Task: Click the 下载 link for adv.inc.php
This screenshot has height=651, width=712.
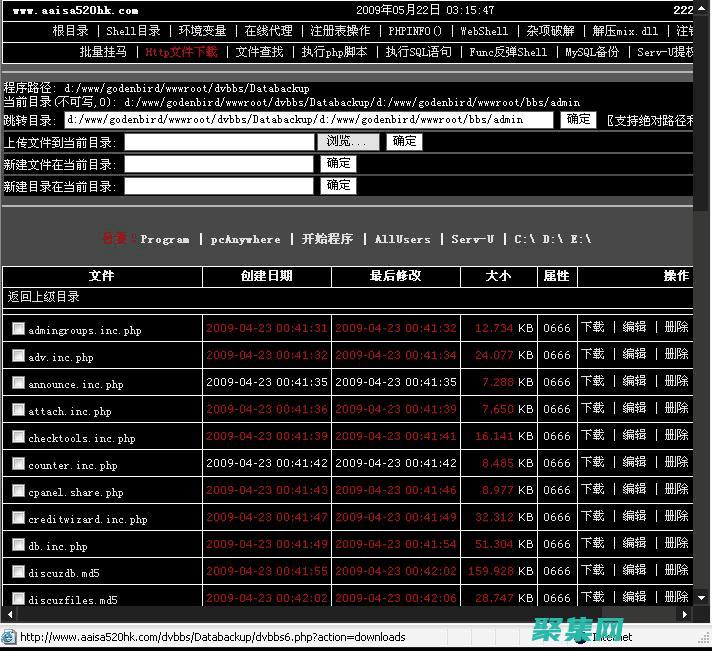Action: pos(593,355)
